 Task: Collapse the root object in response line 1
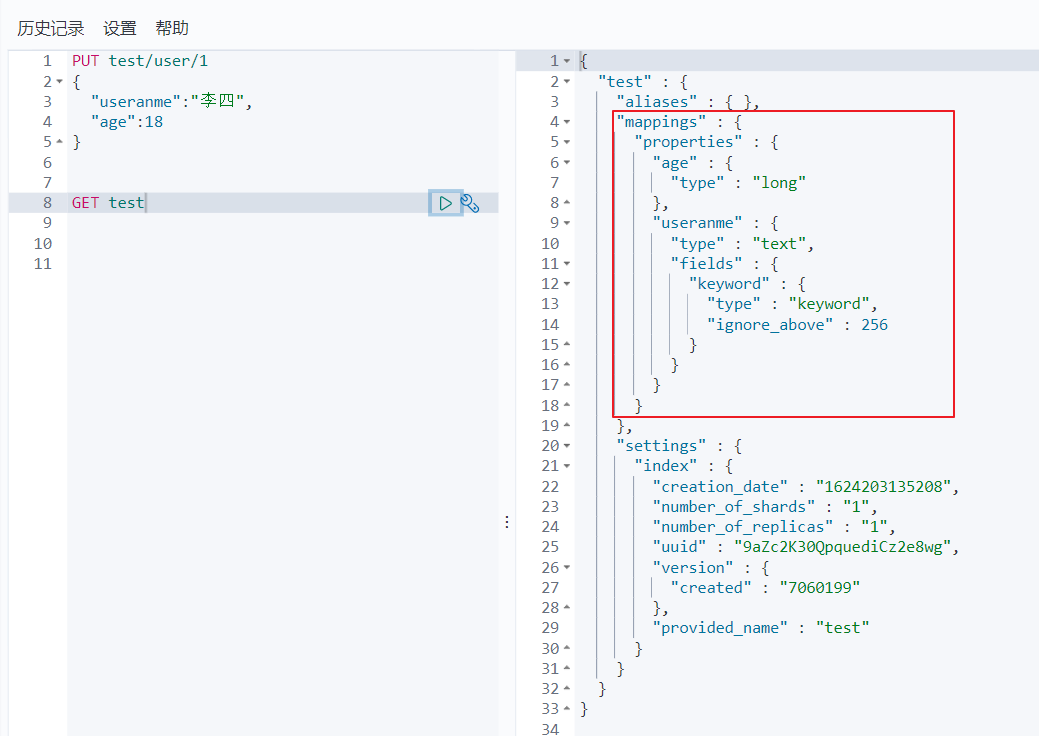[567, 61]
